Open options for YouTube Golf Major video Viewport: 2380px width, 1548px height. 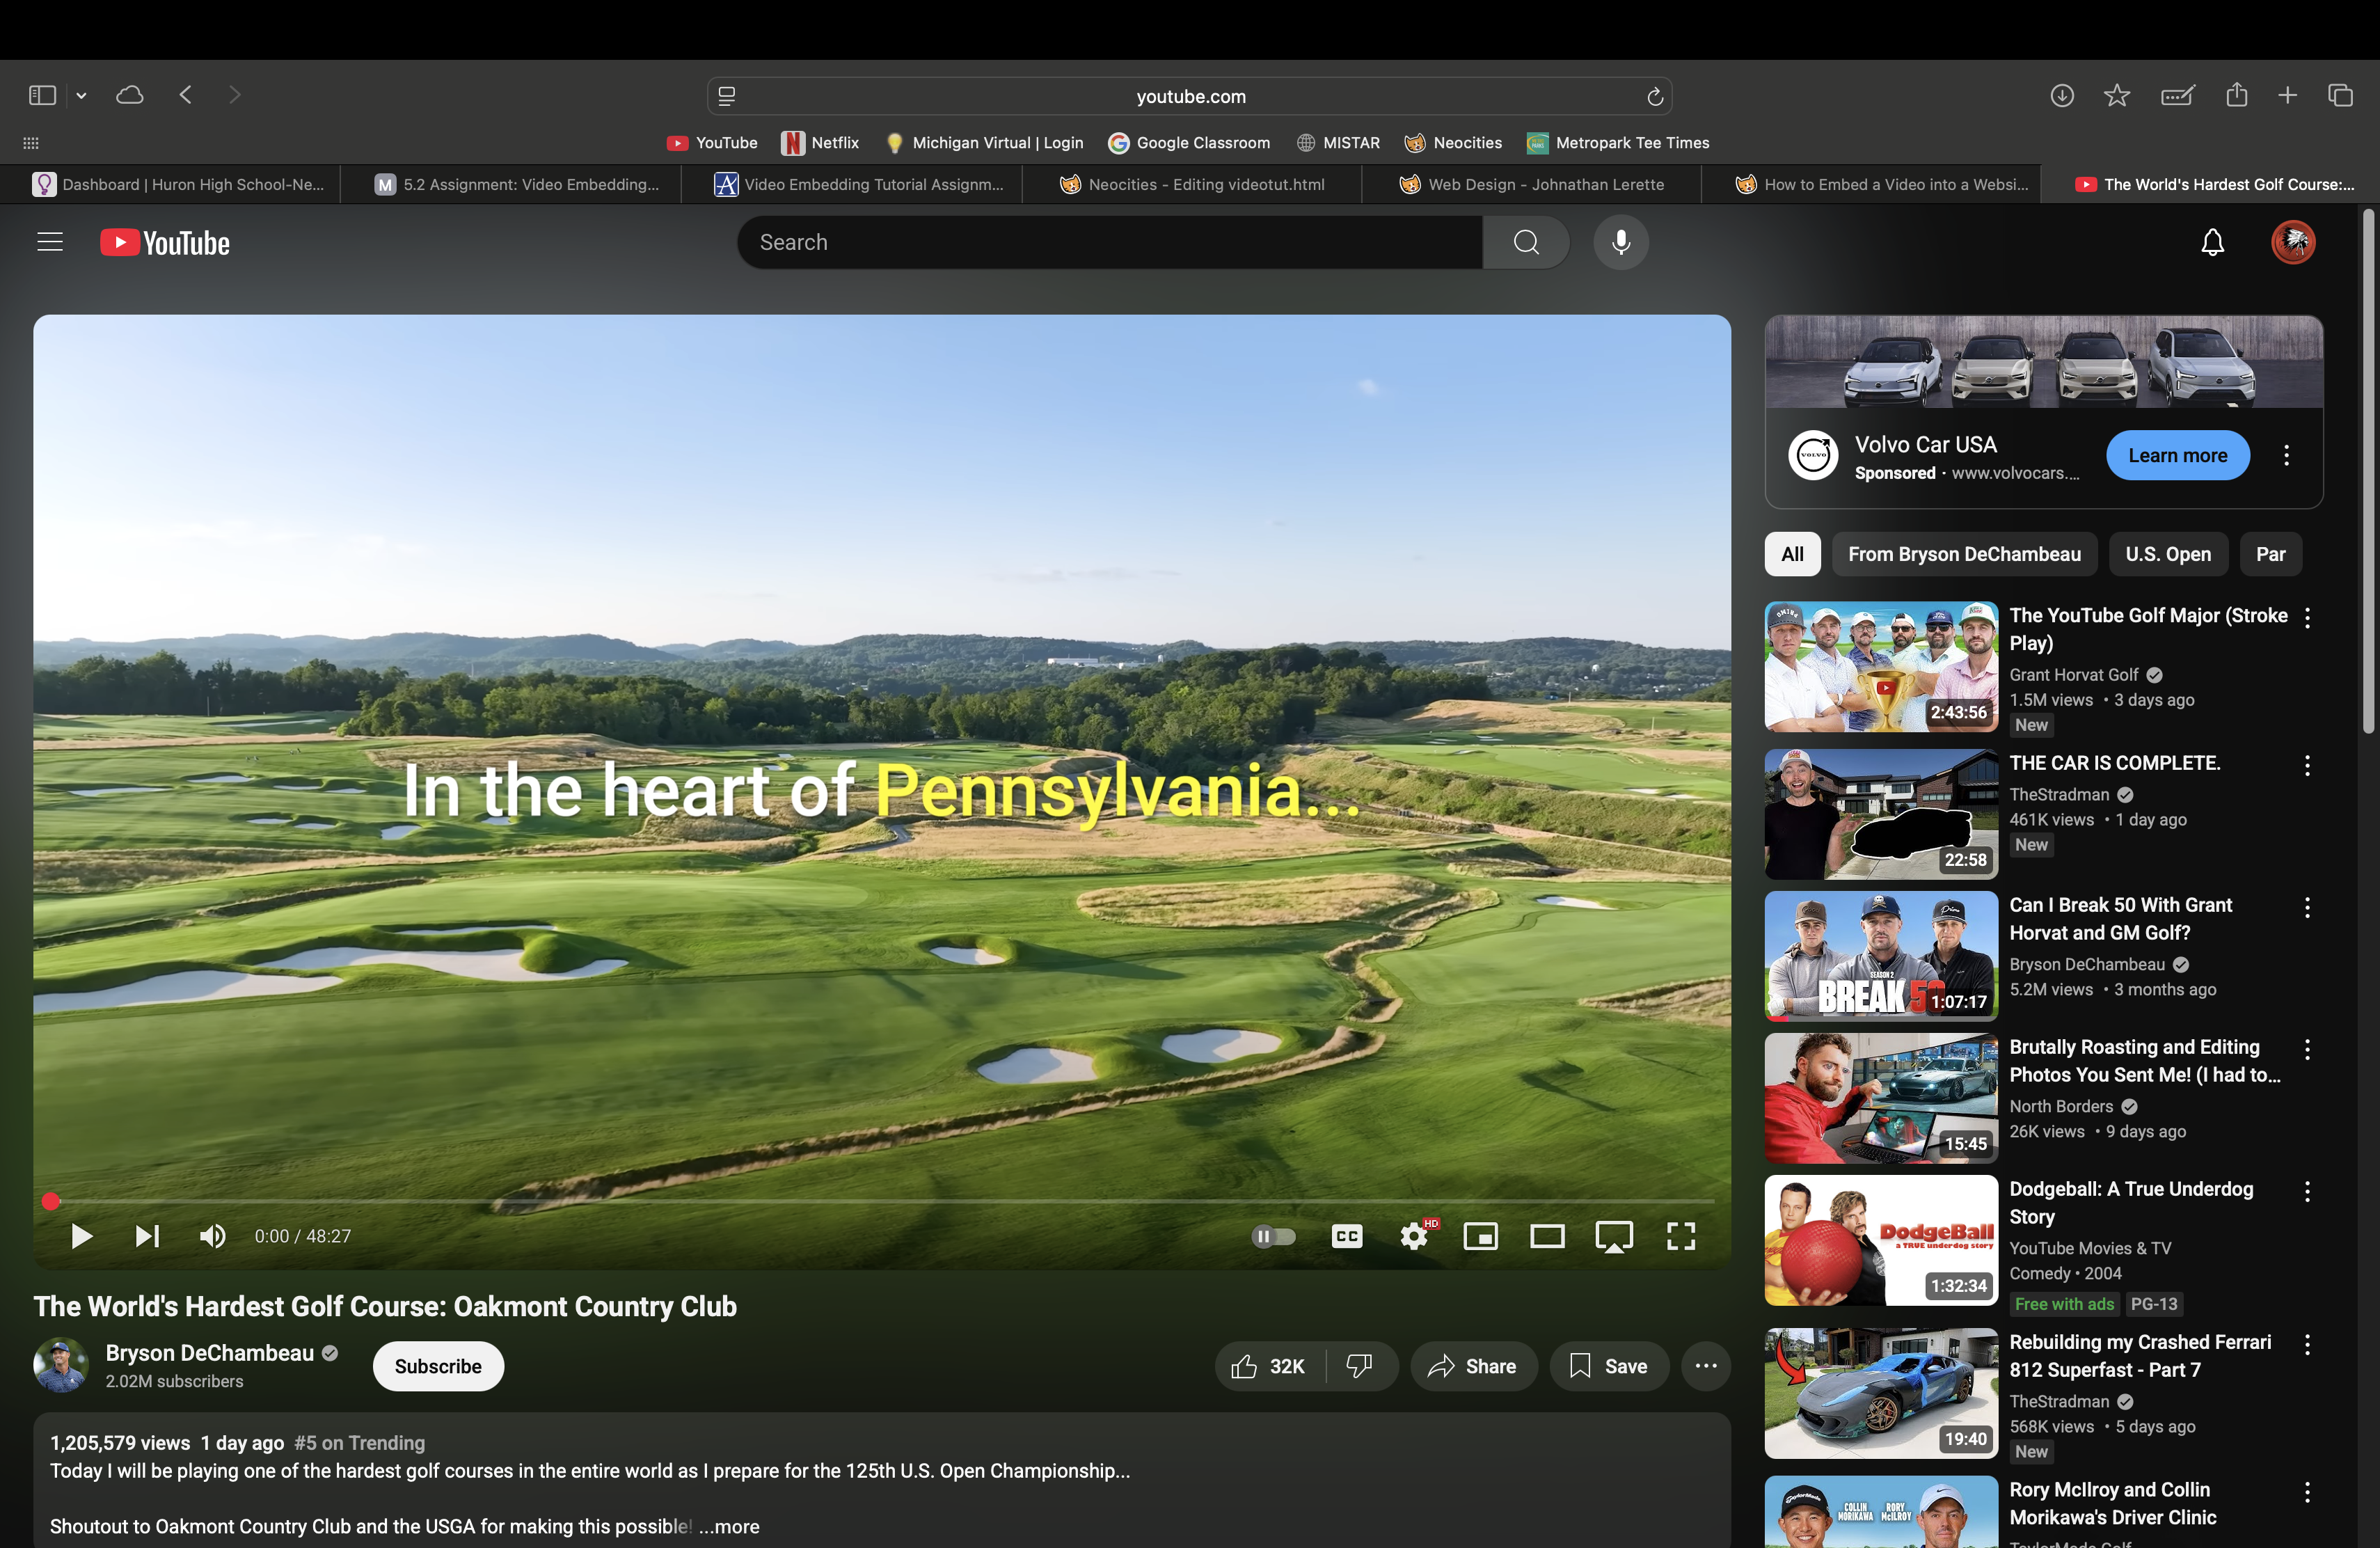point(2307,618)
